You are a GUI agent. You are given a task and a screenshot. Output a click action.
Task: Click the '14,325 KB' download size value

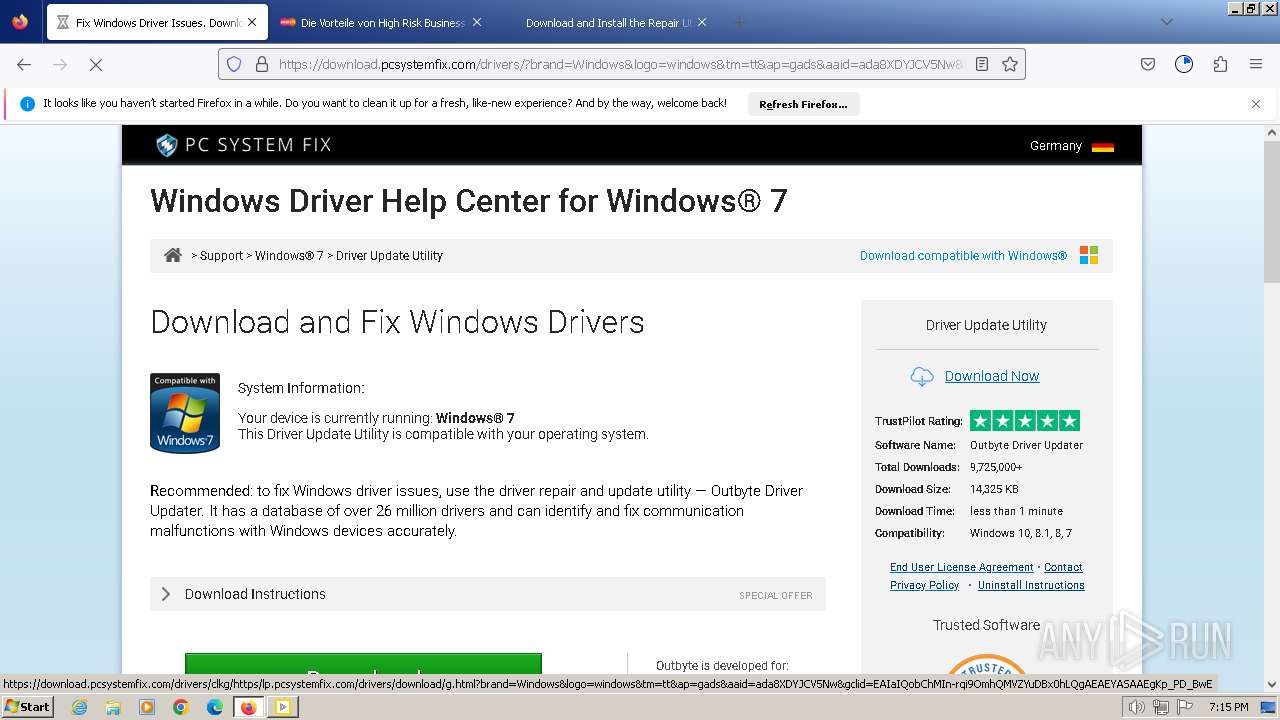click(994, 489)
